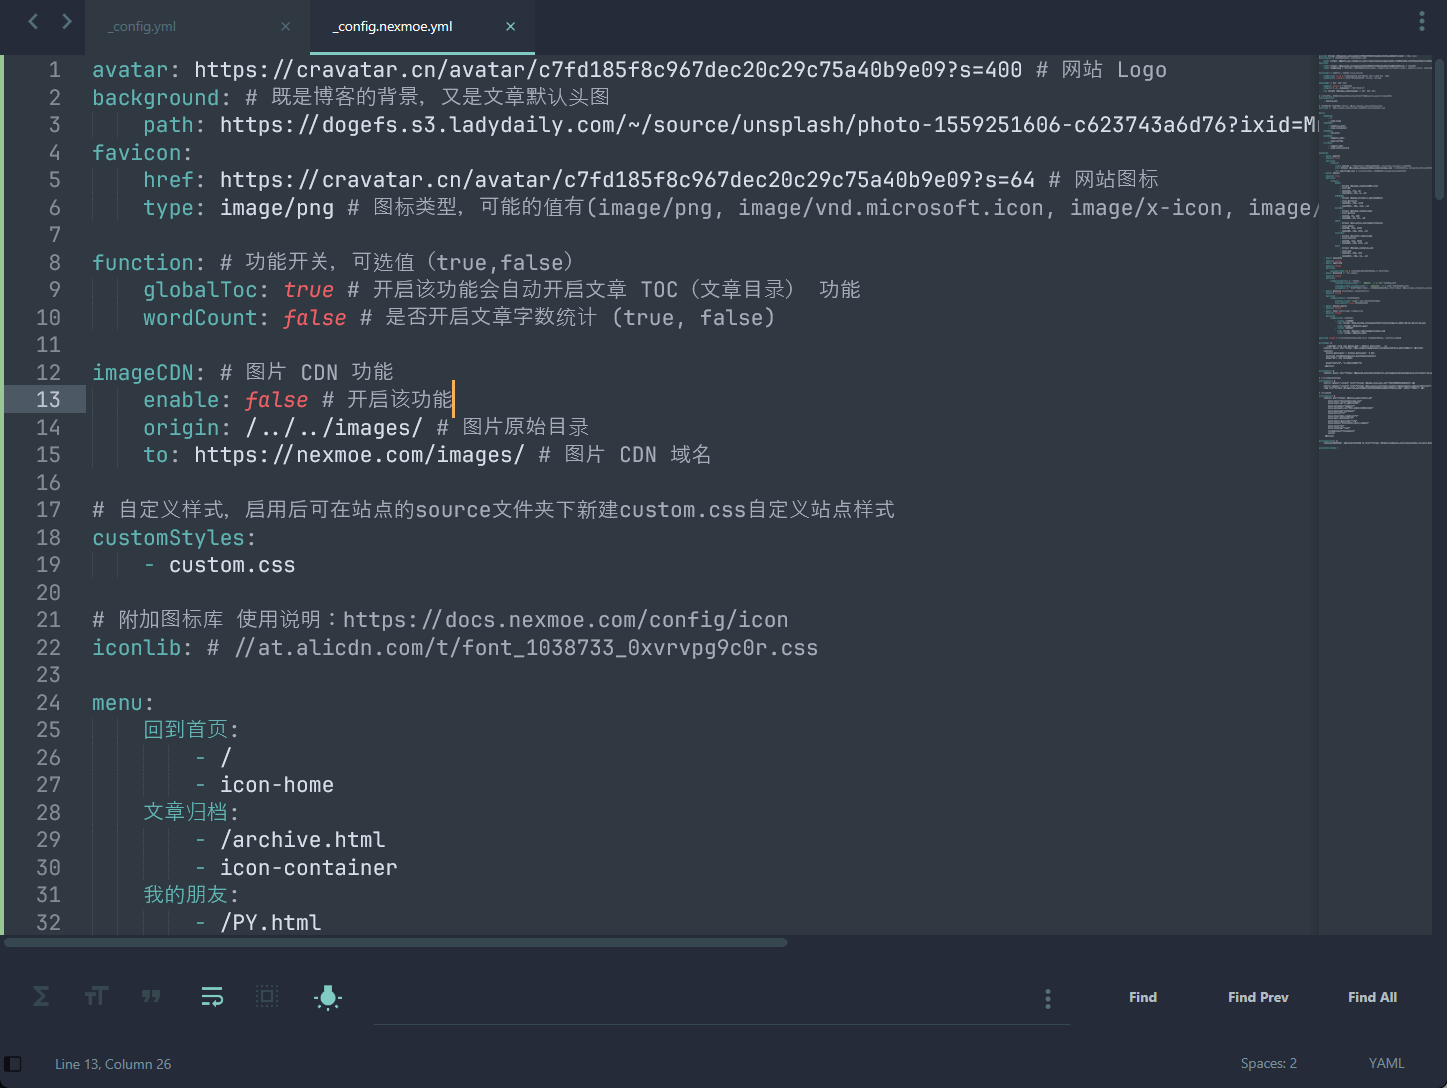
Task: Click line number 1 in gutter
Action: coord(55,70)
